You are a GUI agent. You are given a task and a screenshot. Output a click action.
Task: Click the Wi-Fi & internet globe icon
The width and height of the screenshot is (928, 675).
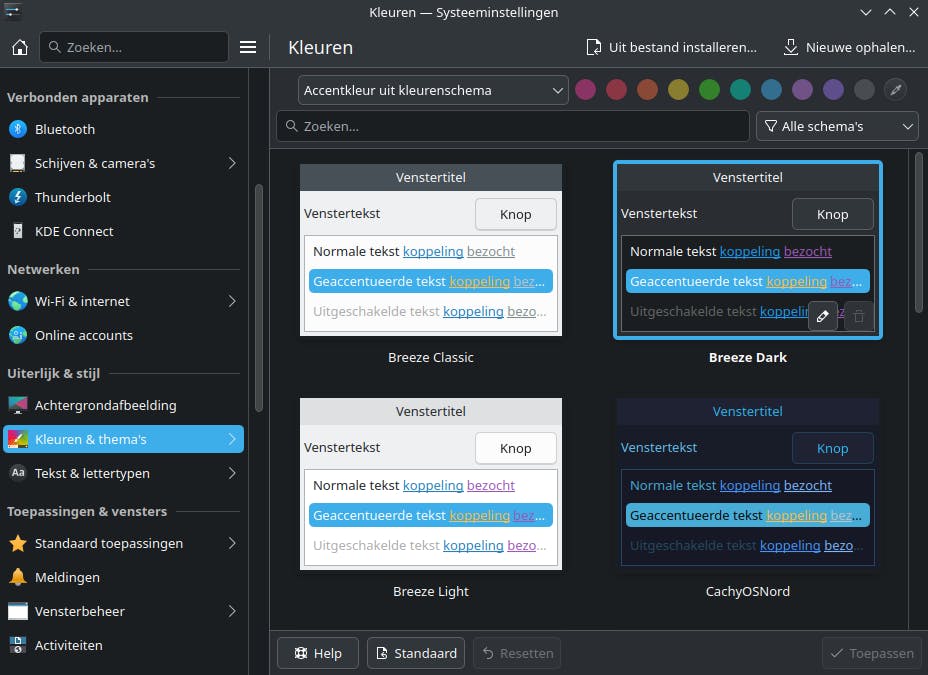pyautogui.click(x=18, y=301)
